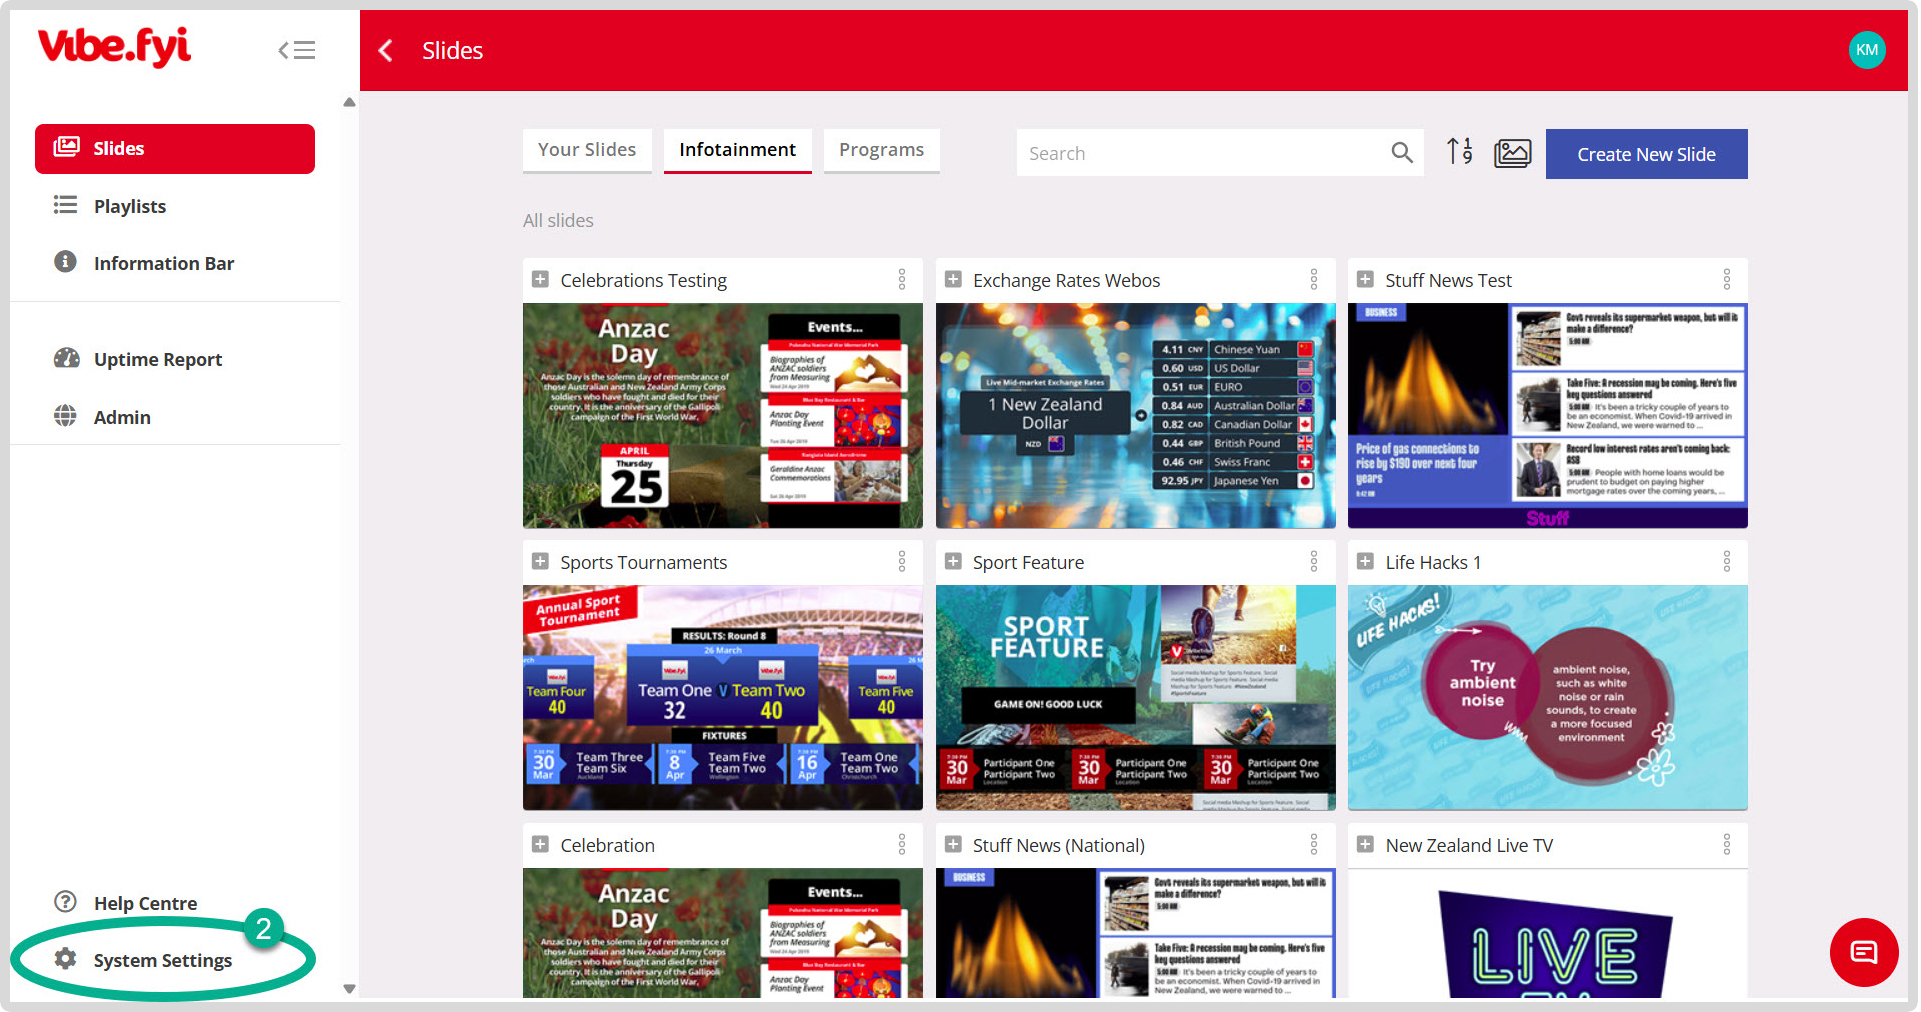Click the Slides page title

coord(452,51)
